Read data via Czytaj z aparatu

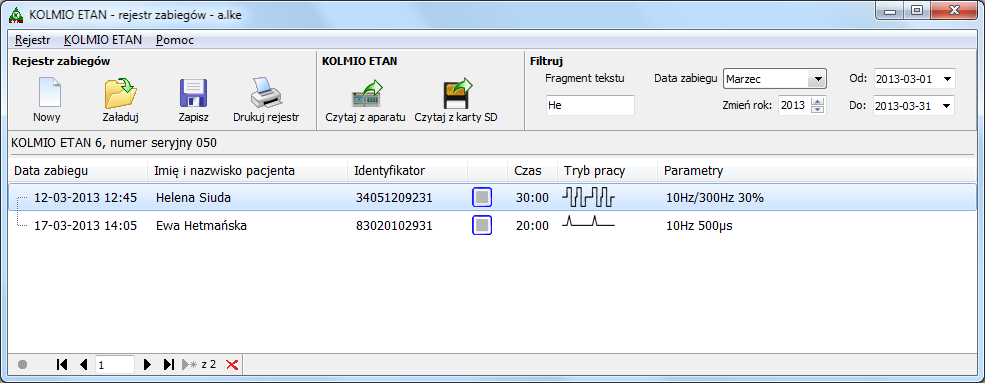point(366,99)
